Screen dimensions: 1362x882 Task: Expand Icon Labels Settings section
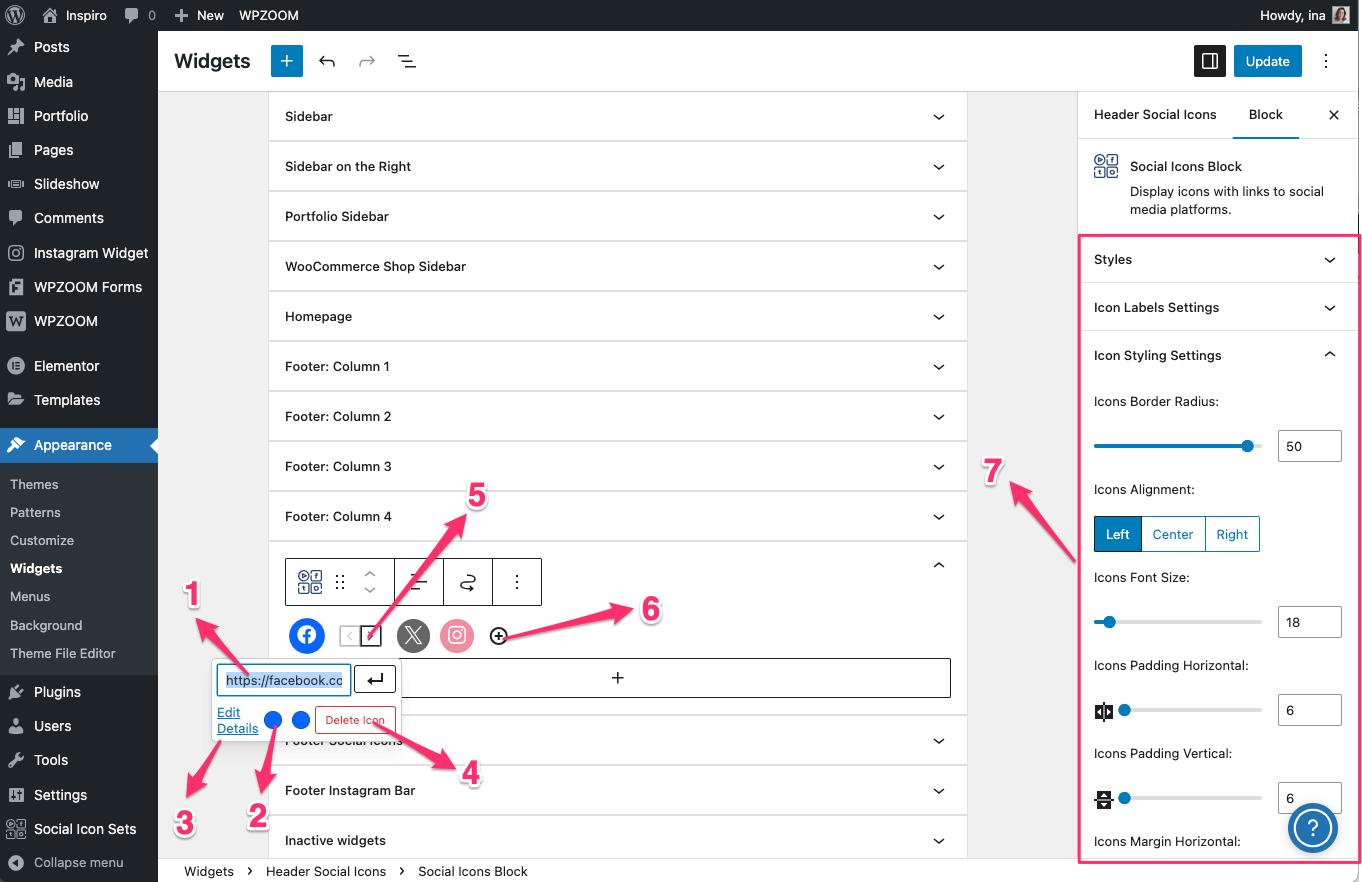tap(1215, 307)
